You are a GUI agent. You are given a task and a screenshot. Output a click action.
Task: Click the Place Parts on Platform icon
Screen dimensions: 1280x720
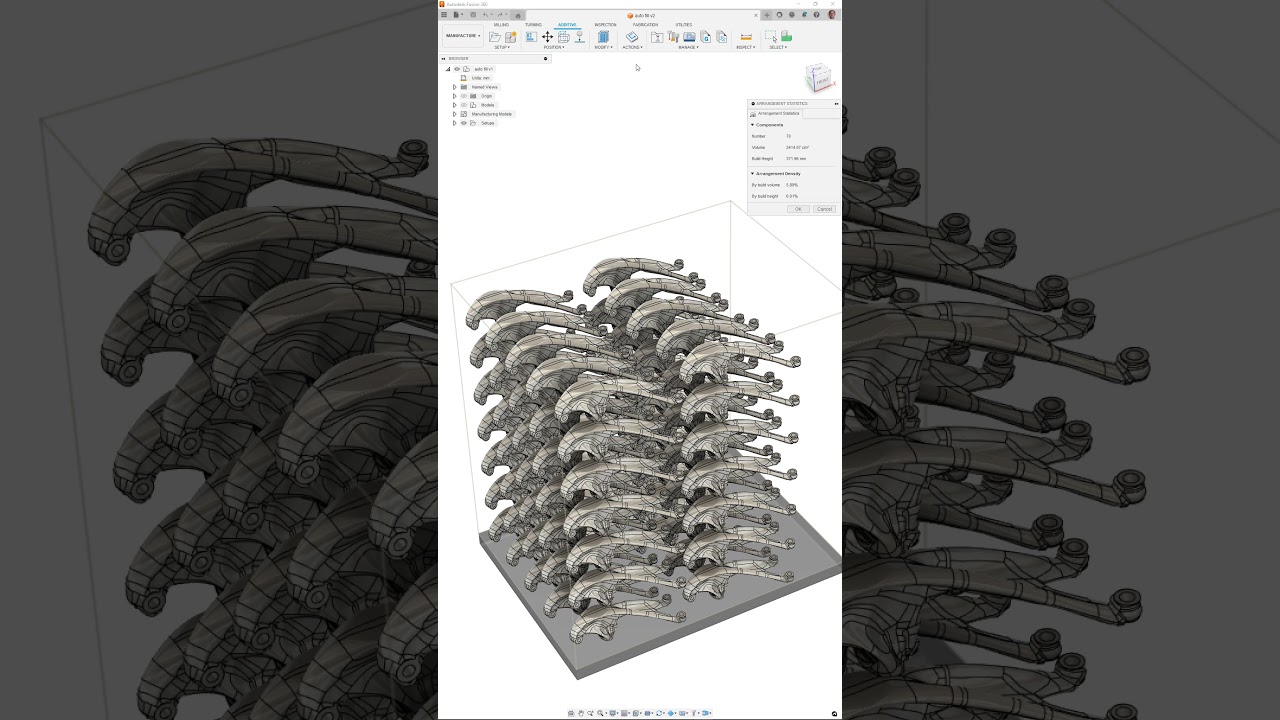579,37
